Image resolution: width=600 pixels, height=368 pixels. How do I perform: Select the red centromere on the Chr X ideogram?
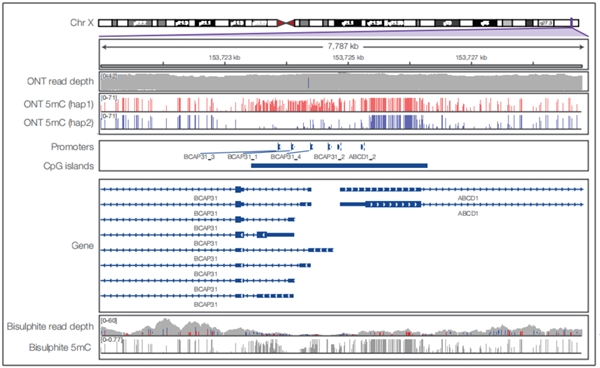coord(285,23)
